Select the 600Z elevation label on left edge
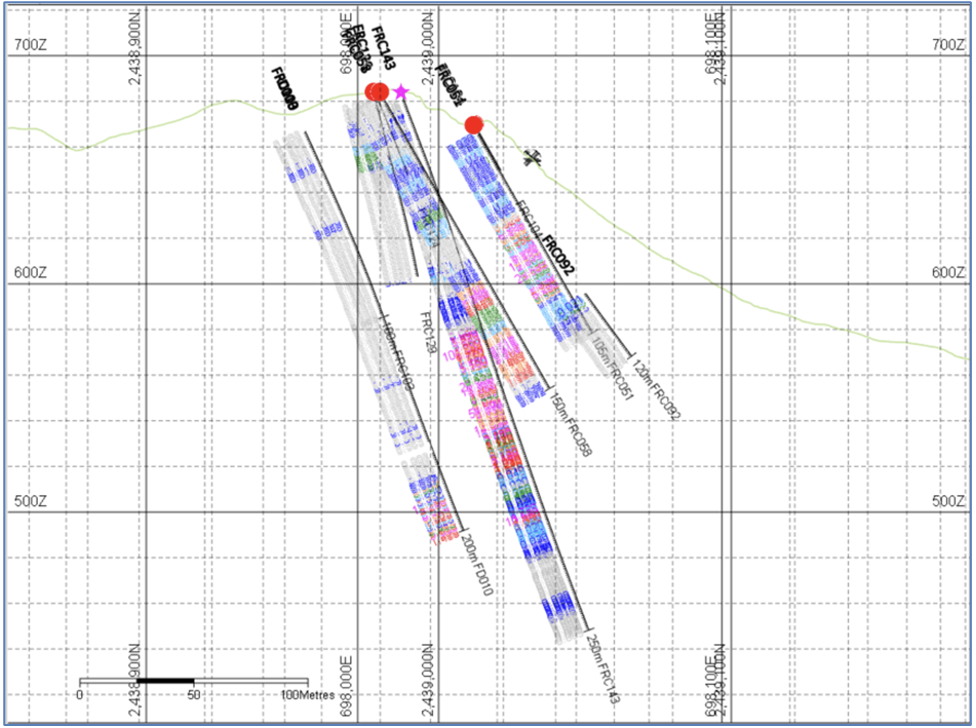The image size is (976, 728). (x=30, y=273)
